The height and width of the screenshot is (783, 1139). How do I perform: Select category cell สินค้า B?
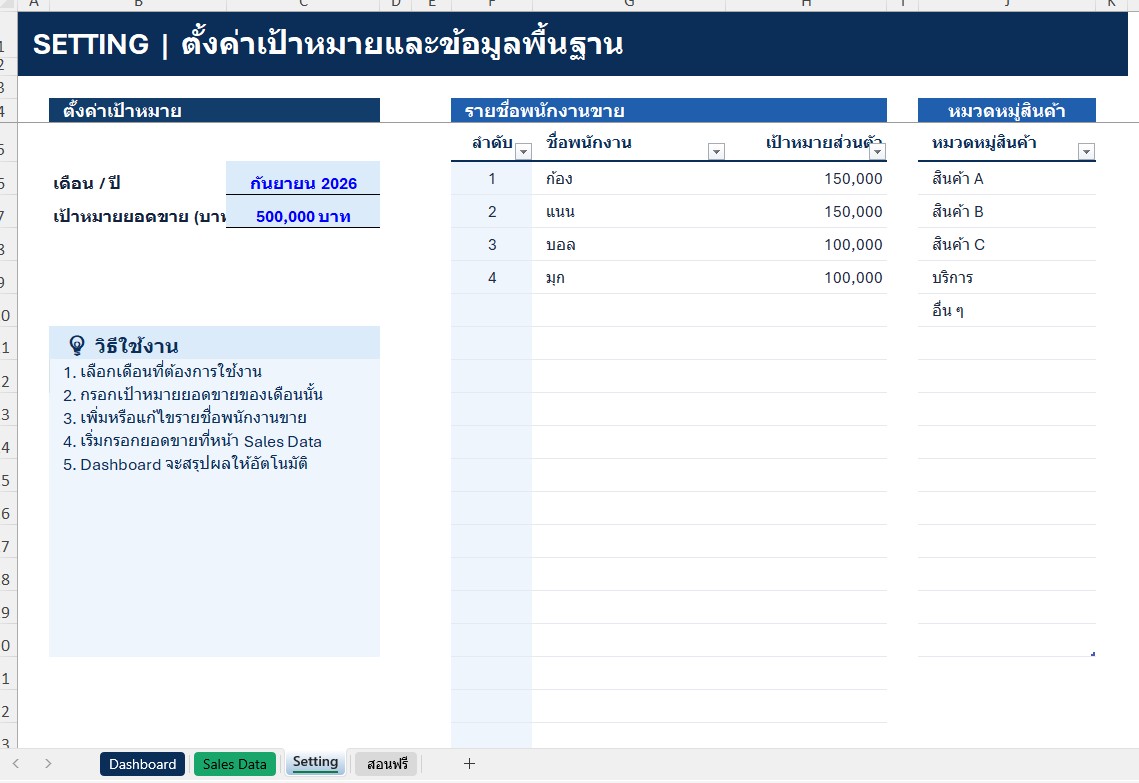click(1007, 211)
